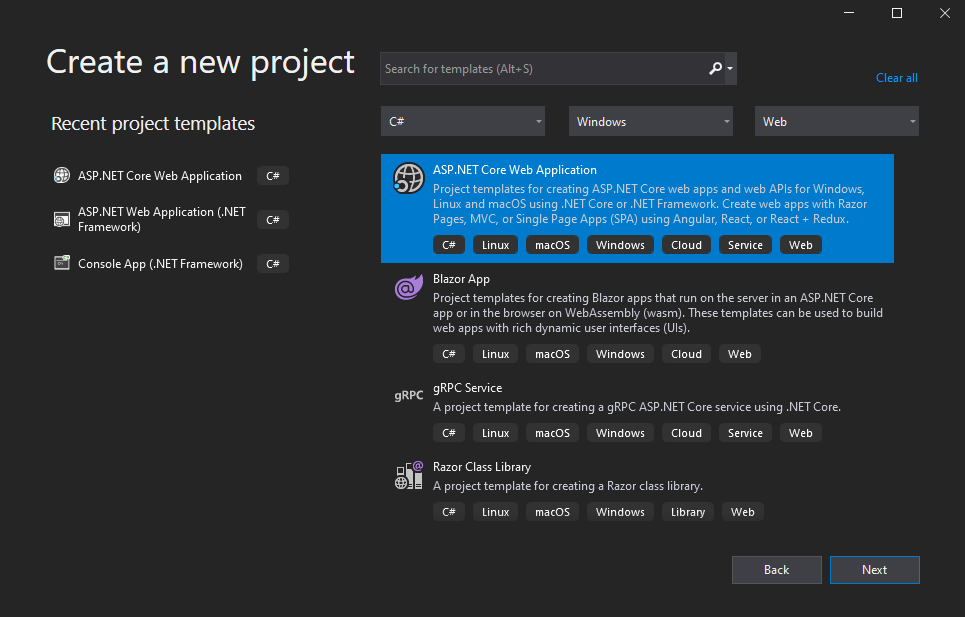Click the Service tag on ASP.NET Core Web Application
965x617 pixels.
point(745,245)
